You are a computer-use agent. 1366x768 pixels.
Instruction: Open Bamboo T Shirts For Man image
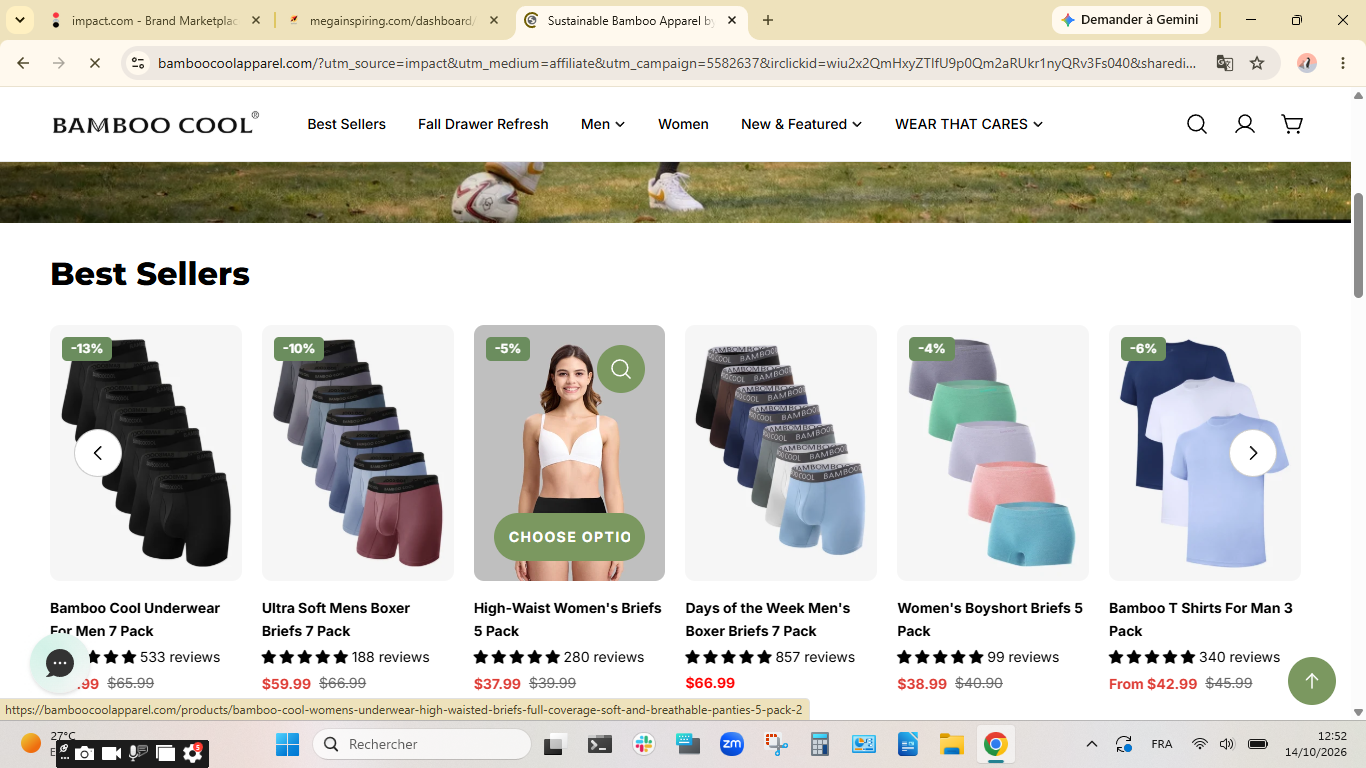[x=1205, y=453]
